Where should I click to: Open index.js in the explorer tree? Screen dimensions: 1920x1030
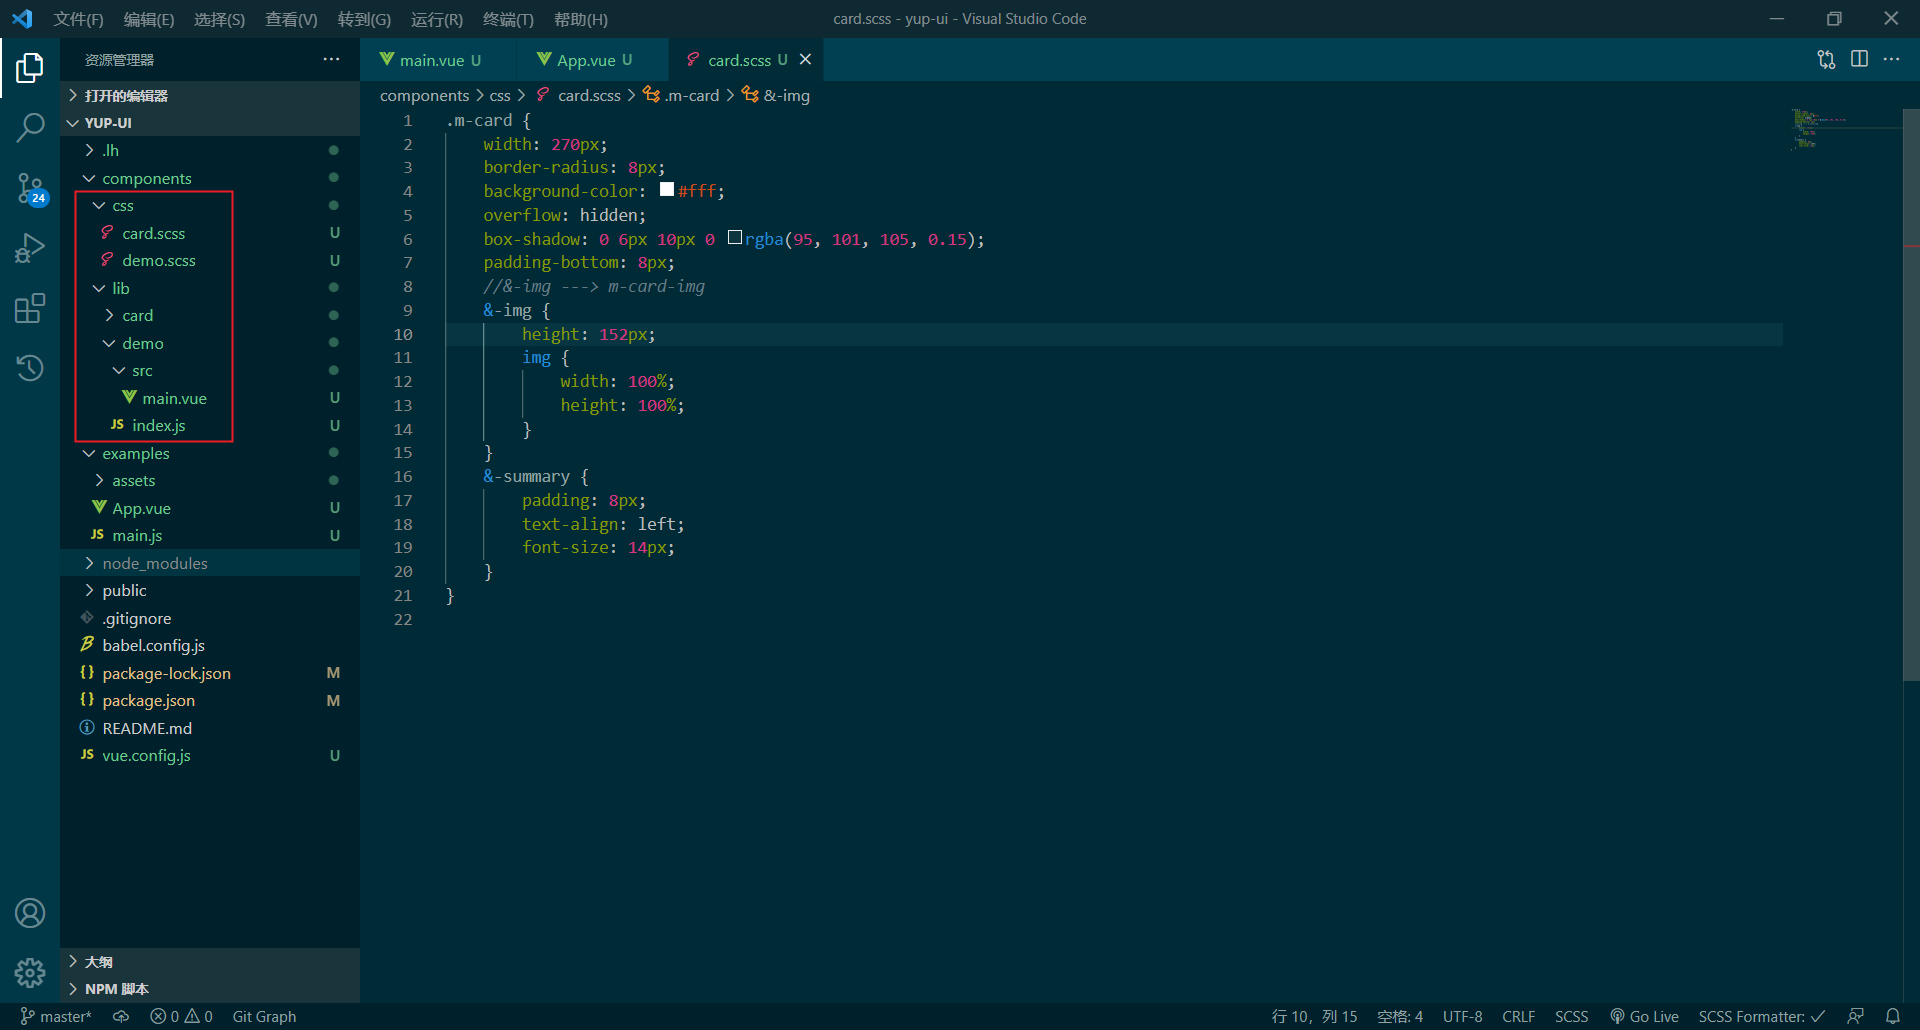[x=210, y=425]
